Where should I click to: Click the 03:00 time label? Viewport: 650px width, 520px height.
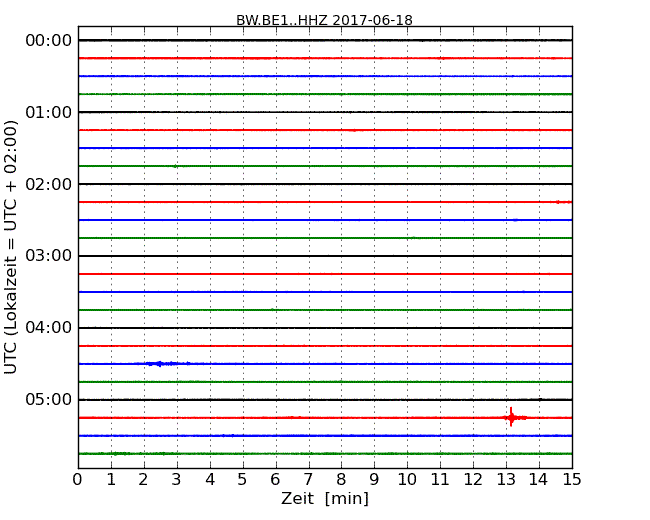point(49,256)
